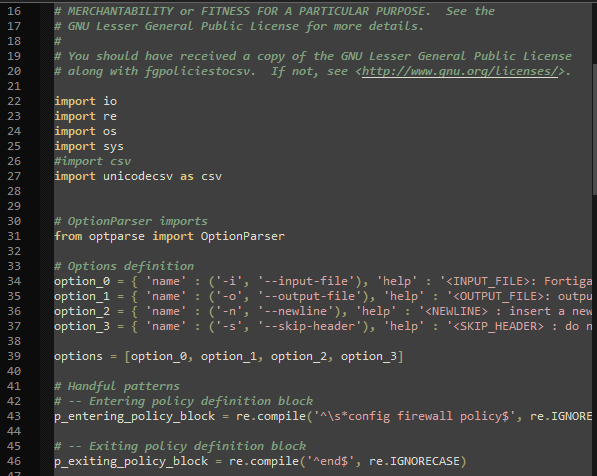Click the '# Handful patterns' comment

coord(117,386)
